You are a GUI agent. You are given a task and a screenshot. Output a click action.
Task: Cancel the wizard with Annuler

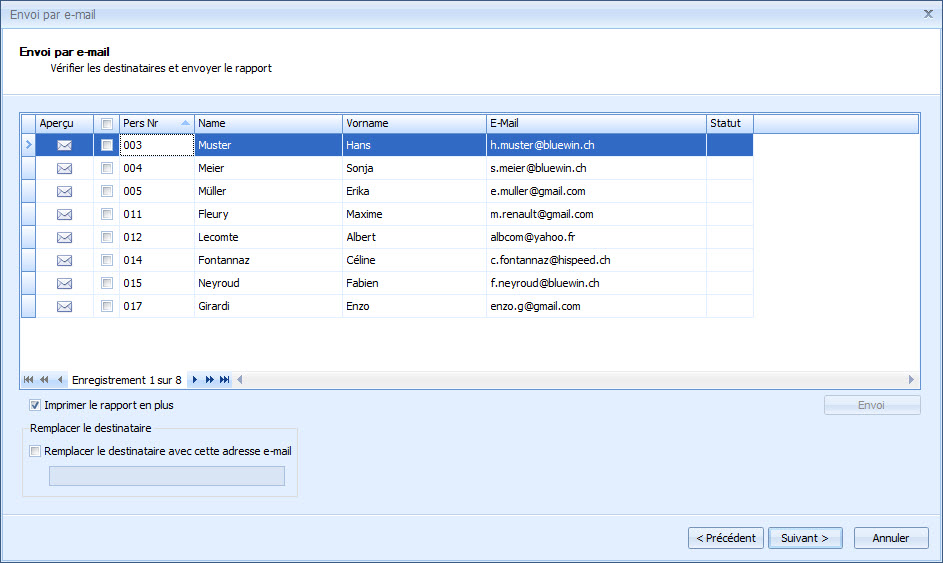coord(890,538)
